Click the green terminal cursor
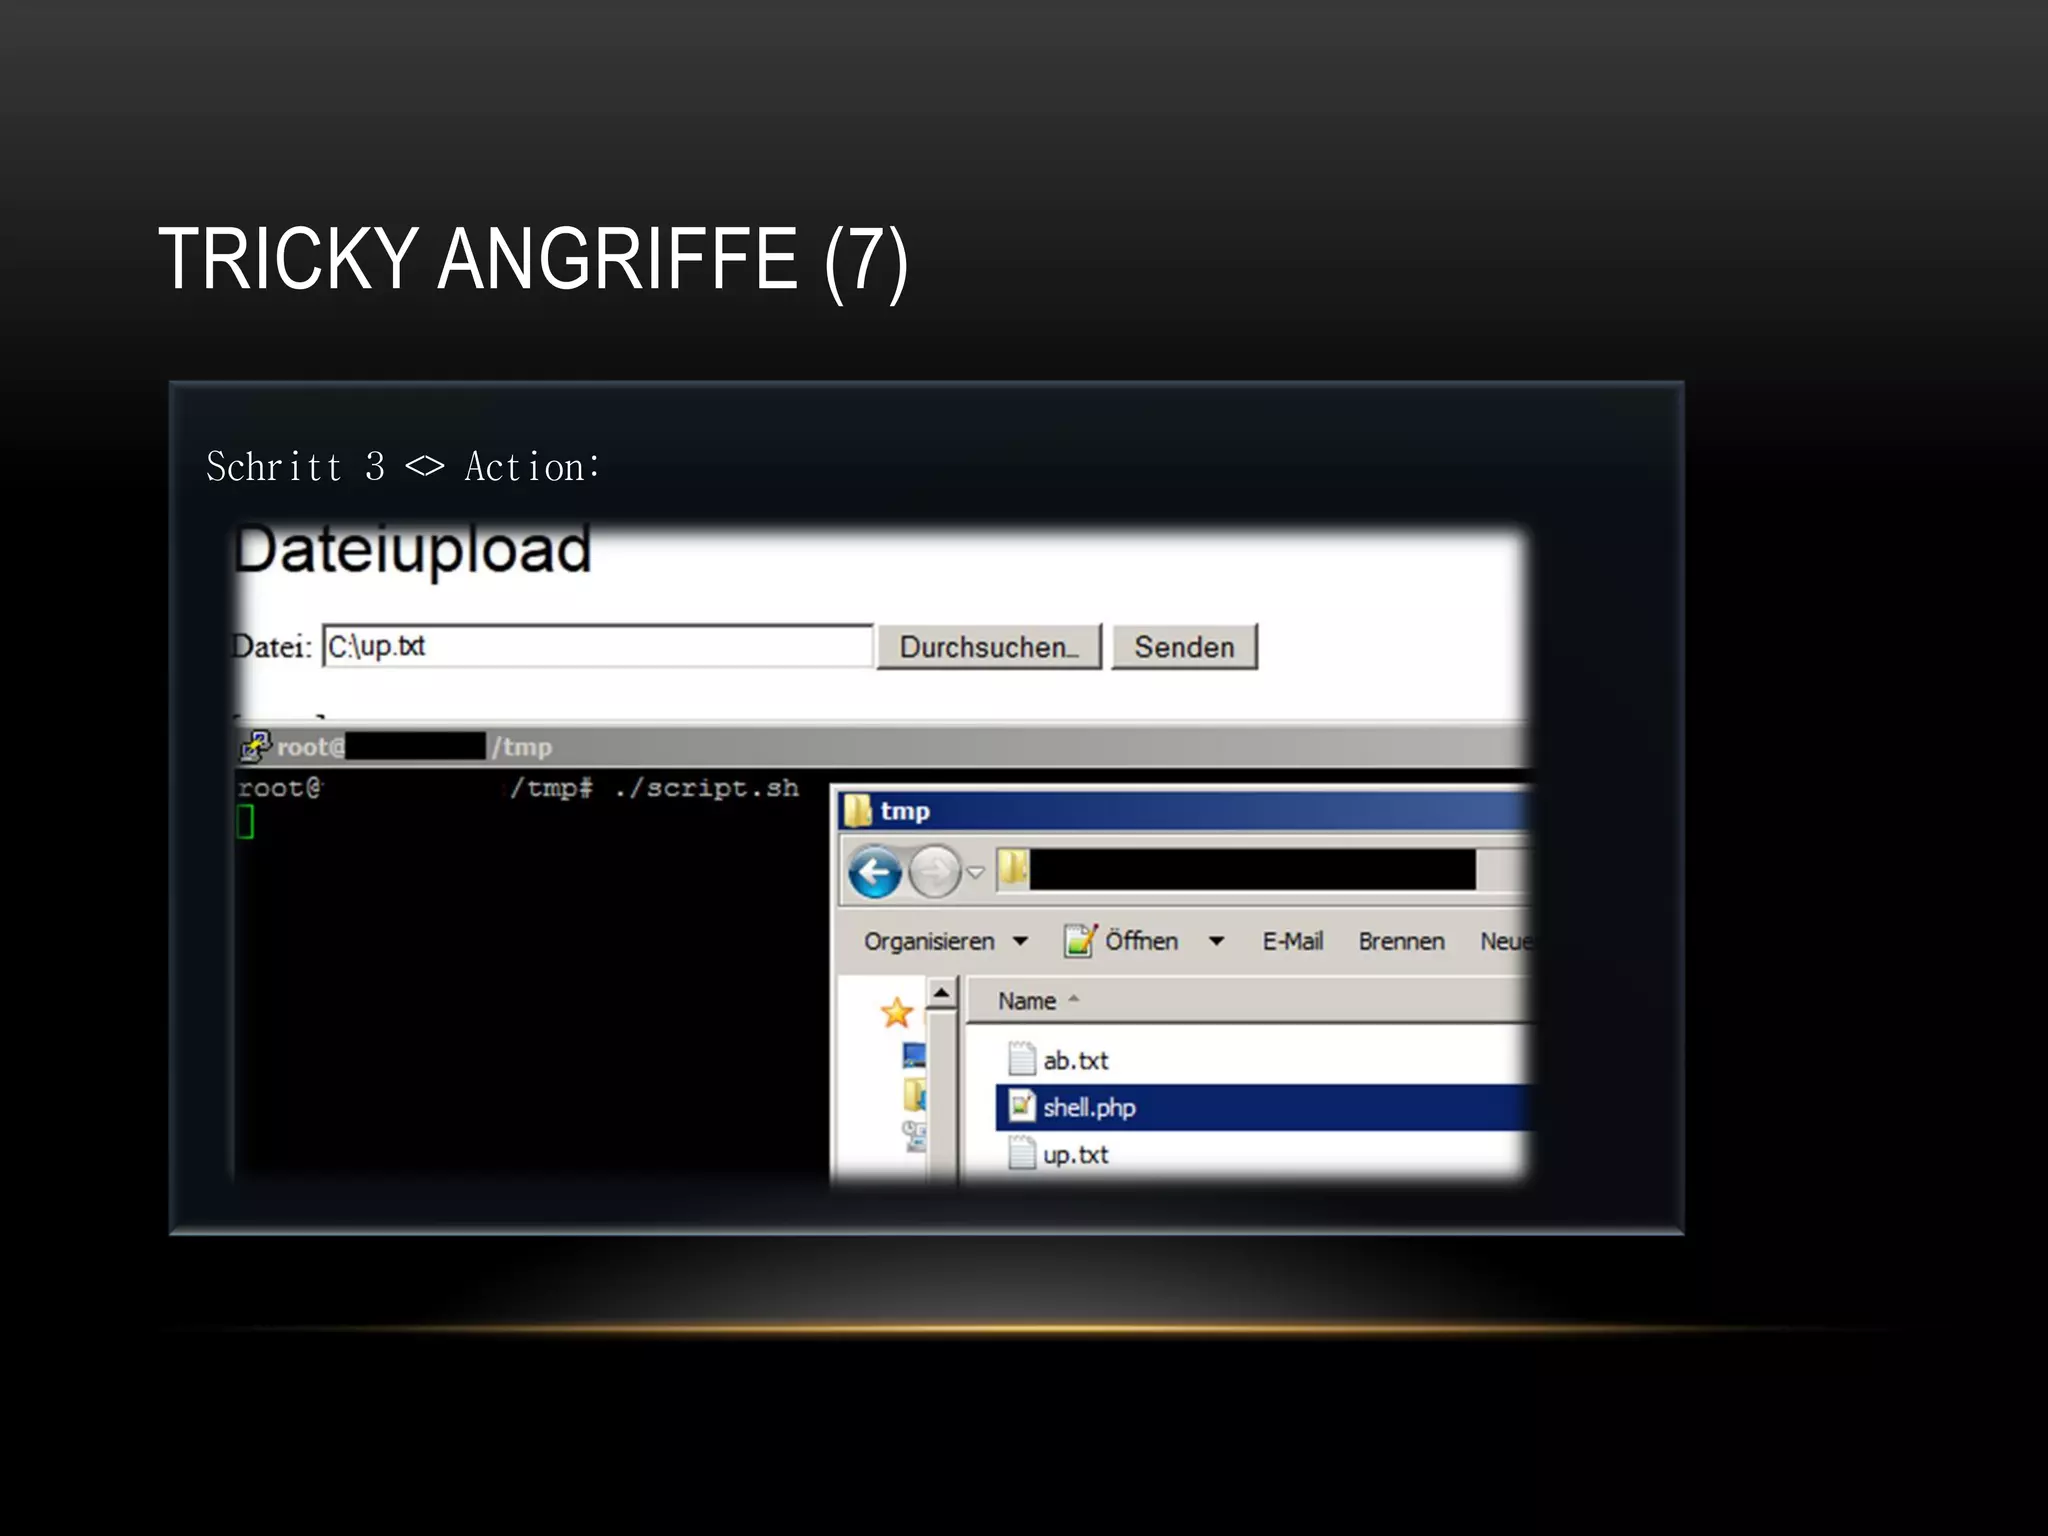The height and width of the screenshot is (1536, 2048). [245, 822]
